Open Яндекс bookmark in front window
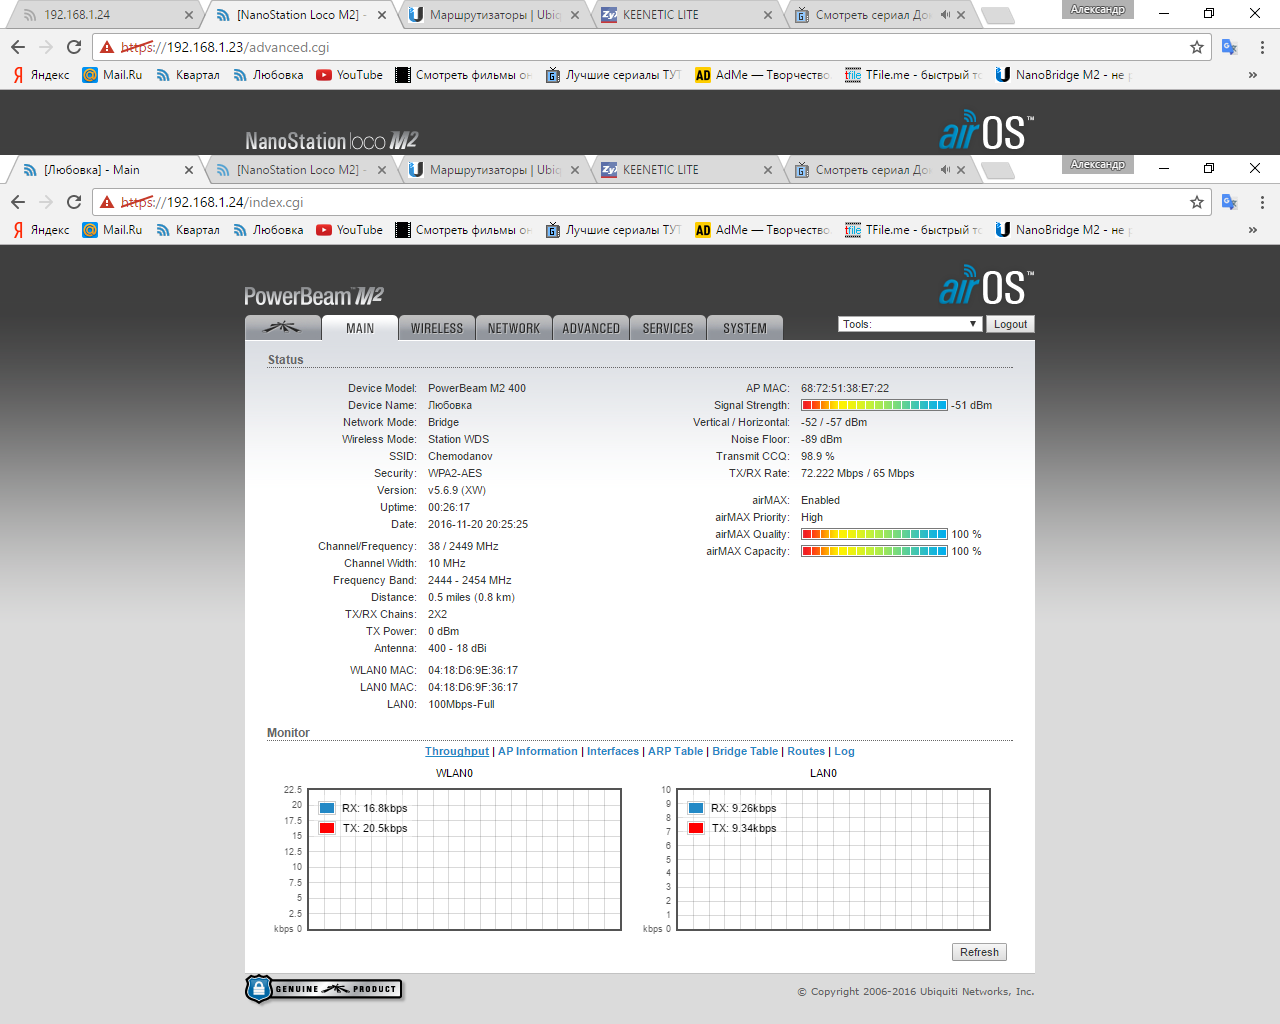The width and height of the screenshot is (1280, 1024). pyautogui.click(x=41, y=230)
